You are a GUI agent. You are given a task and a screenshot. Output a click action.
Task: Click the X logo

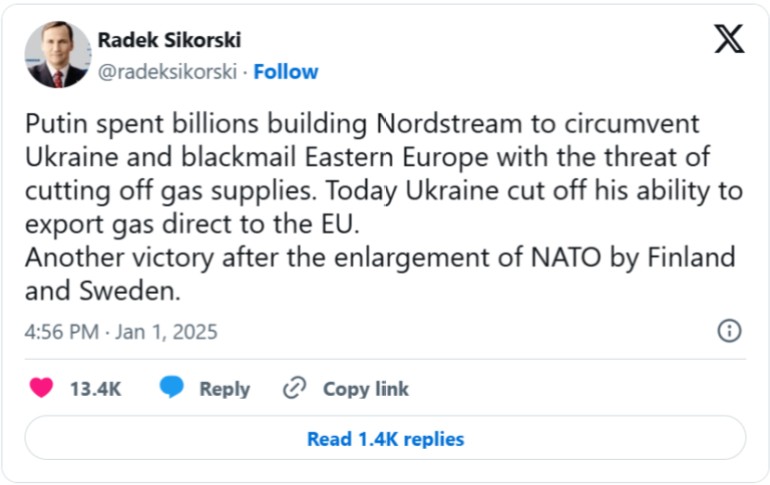coord(728,38)
